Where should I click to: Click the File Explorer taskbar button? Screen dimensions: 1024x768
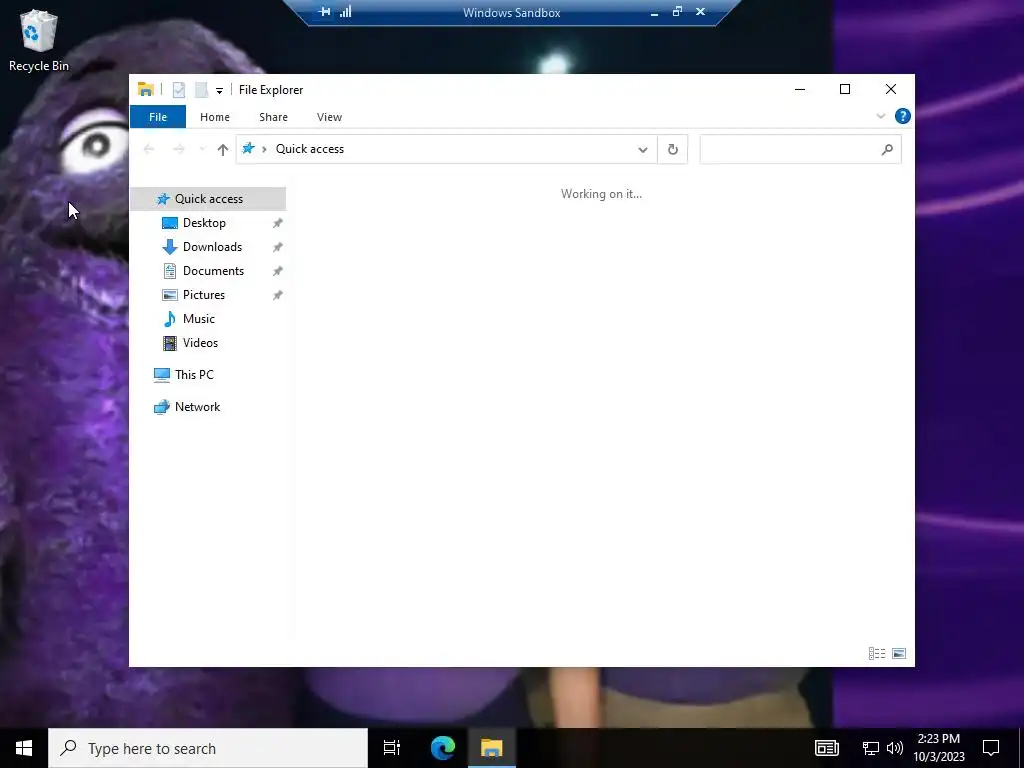492,748
